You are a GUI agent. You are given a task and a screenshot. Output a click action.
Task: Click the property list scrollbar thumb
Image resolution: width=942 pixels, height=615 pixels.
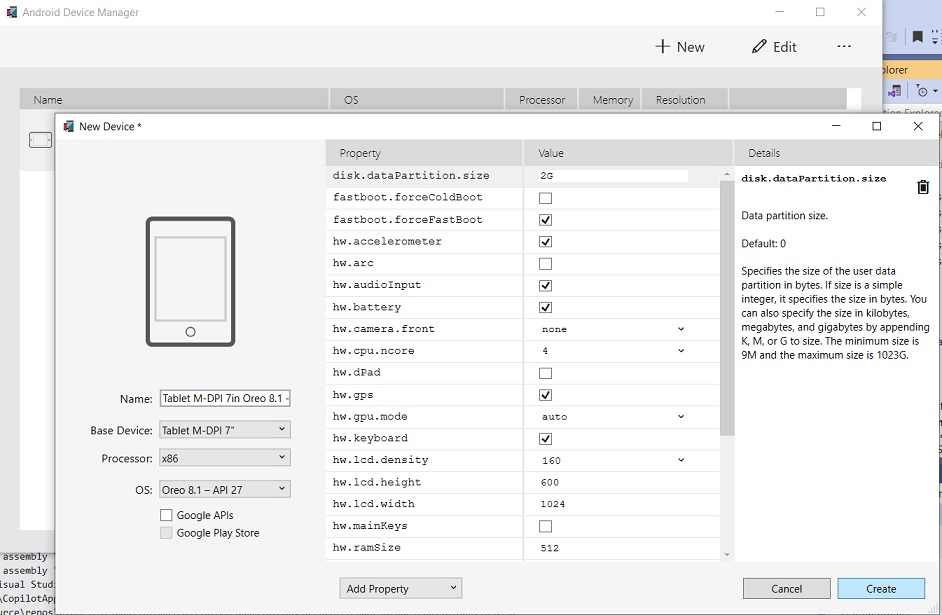[x=727, y=308]
